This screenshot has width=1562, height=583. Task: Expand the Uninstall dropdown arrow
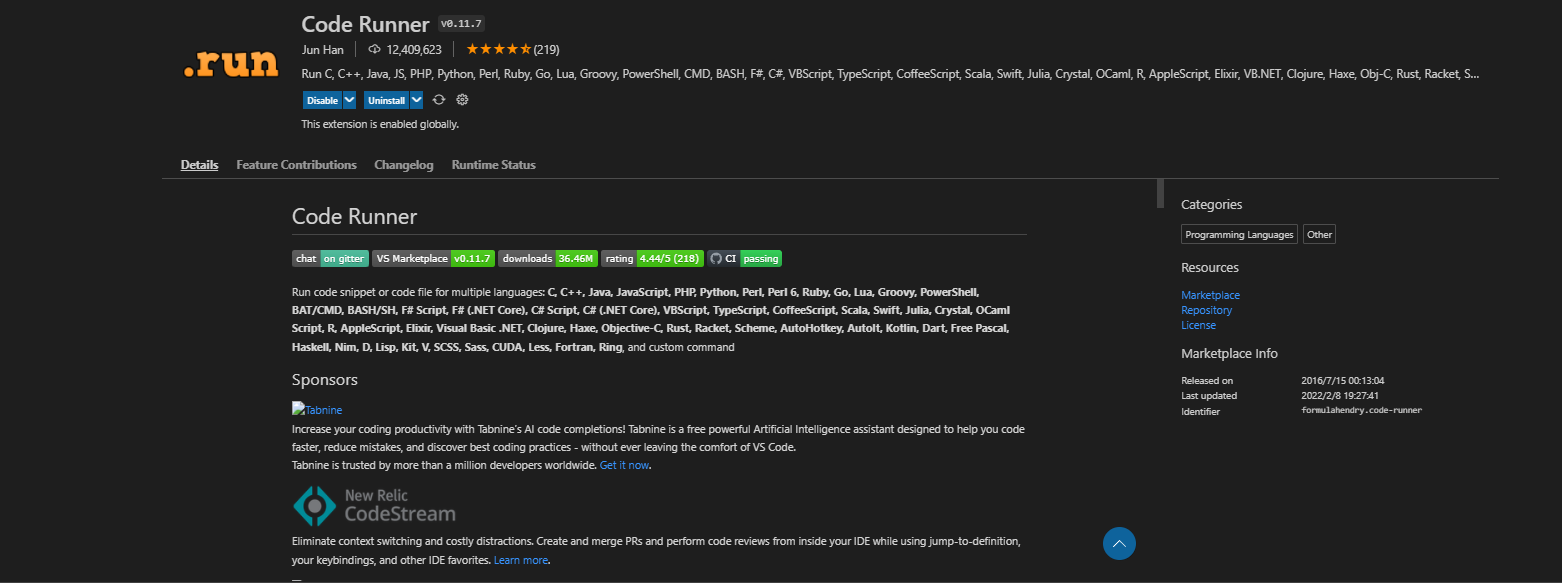tap(416, 100)
